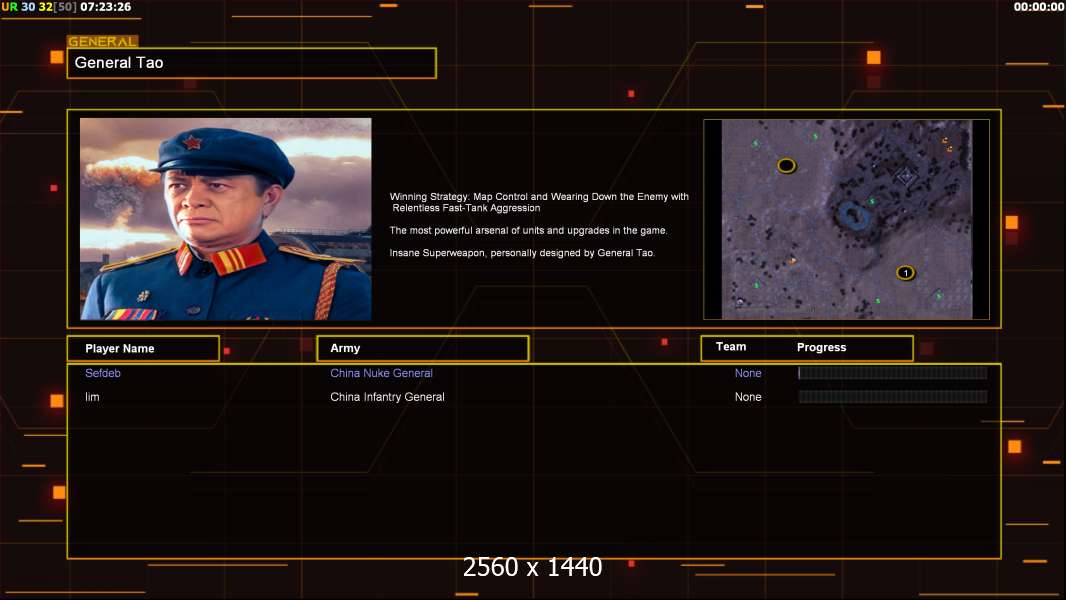Click the Winning Strategy description text
This screenshot has width=1066, height=600.
tap(539, 202)
